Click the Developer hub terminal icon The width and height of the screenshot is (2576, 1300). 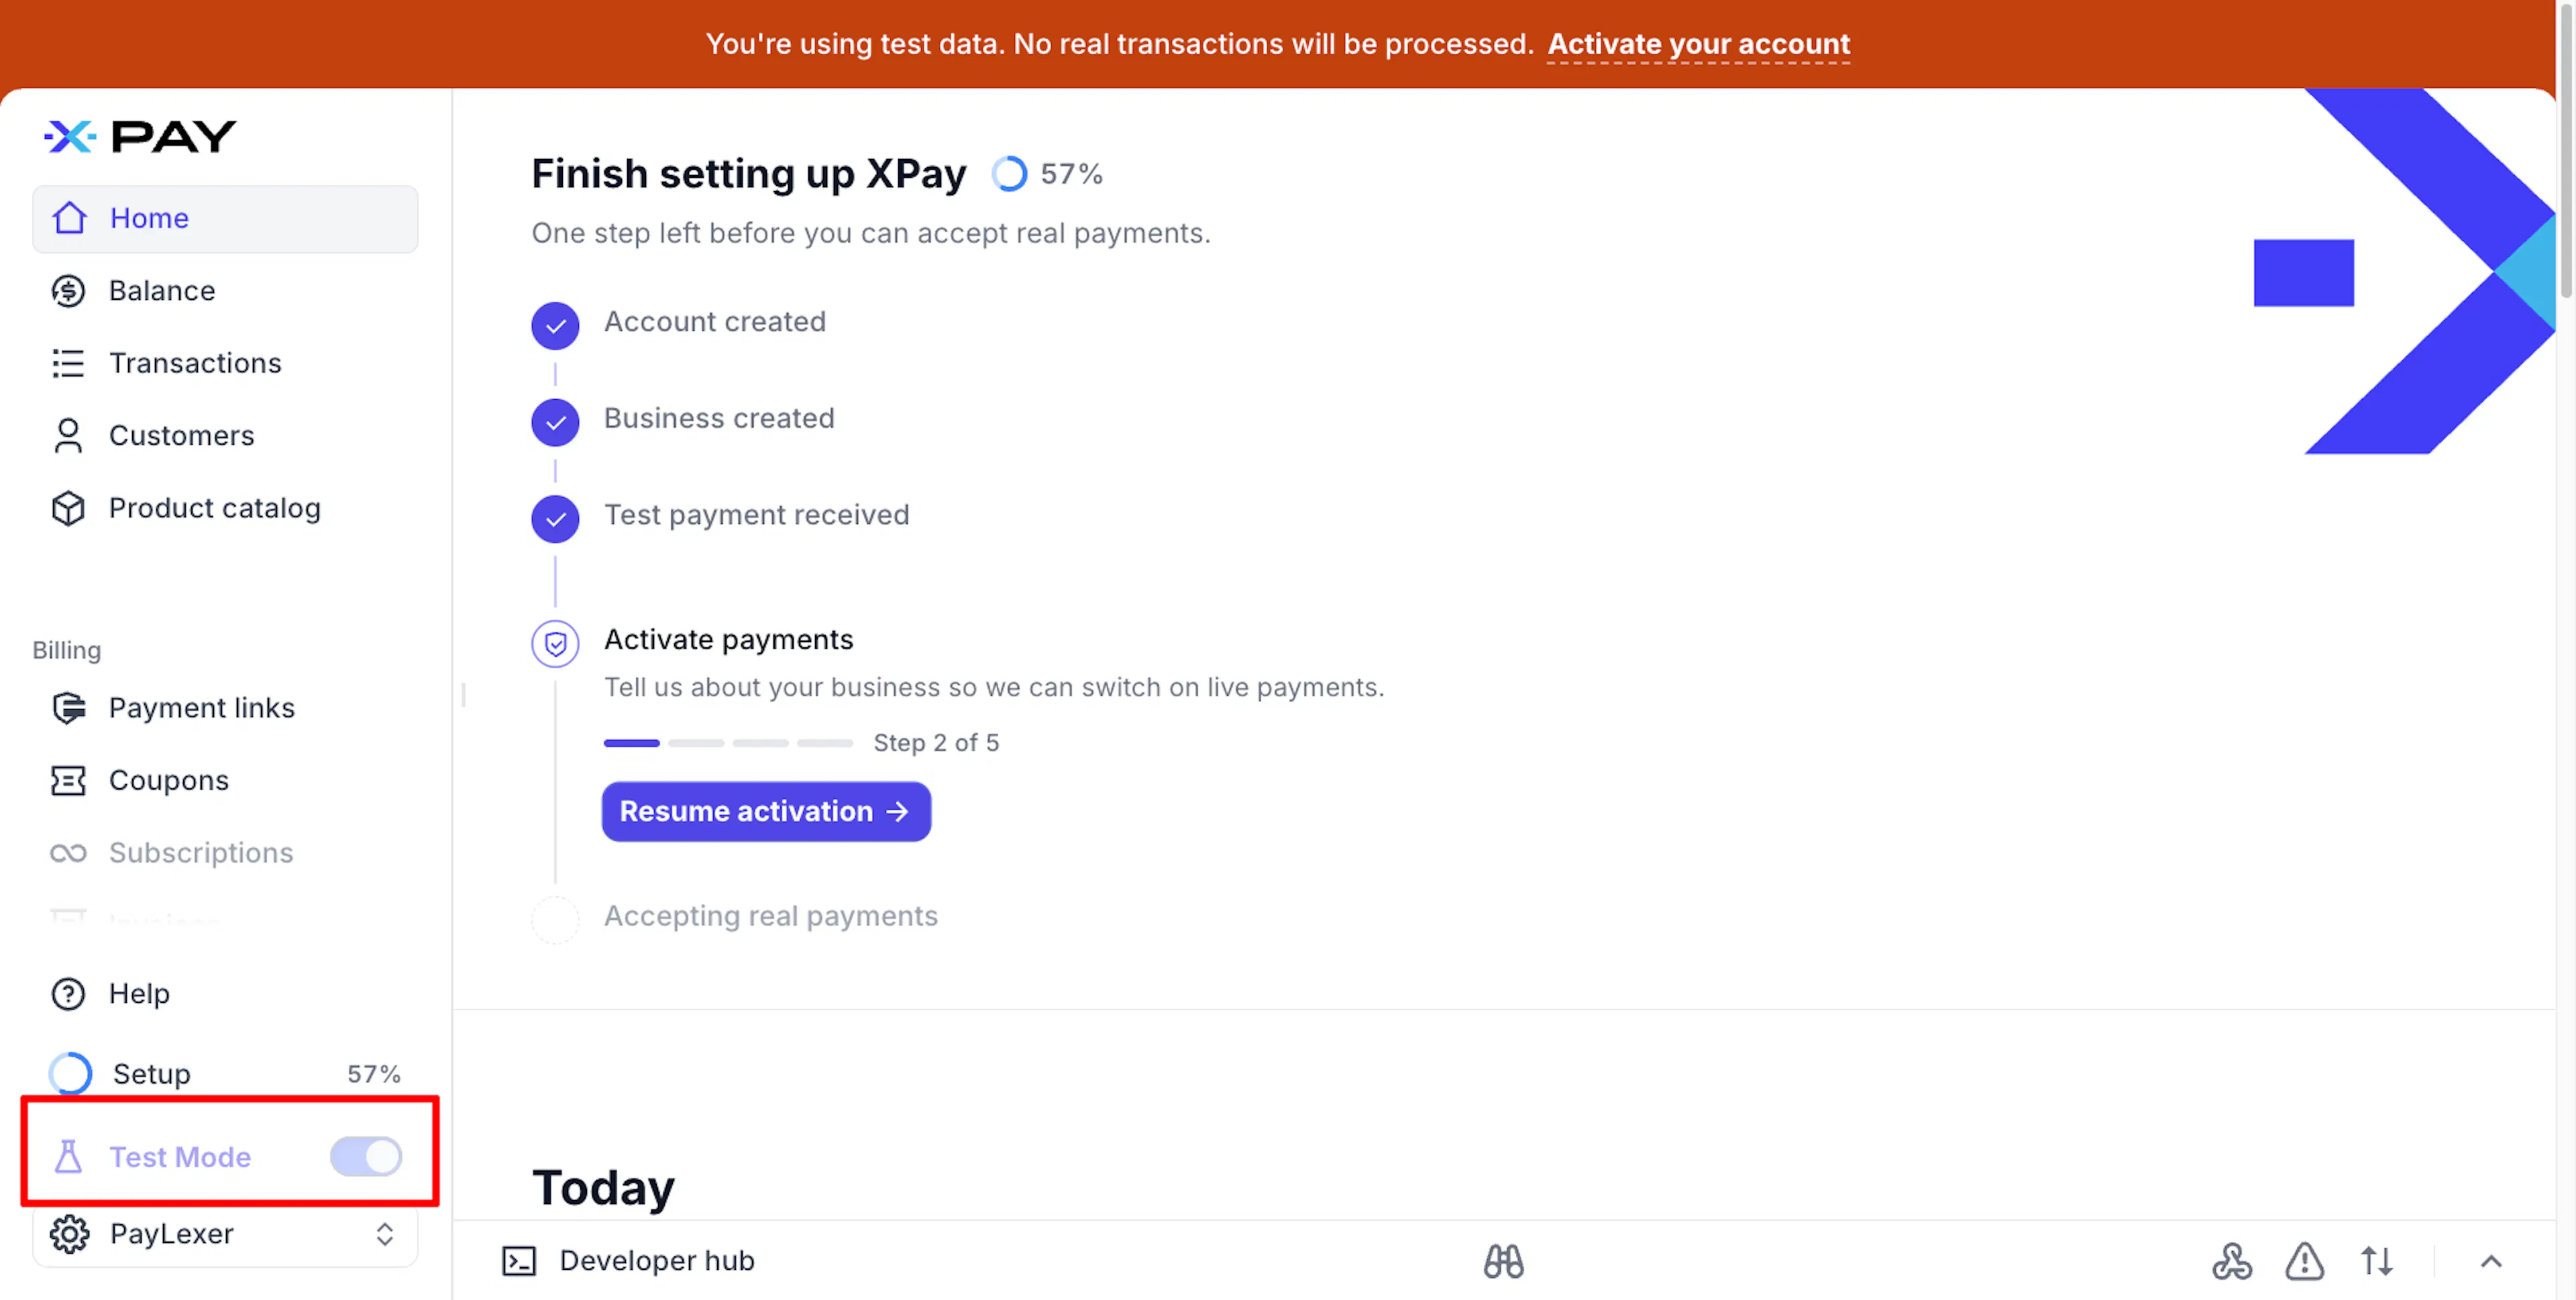[519, 1261]
